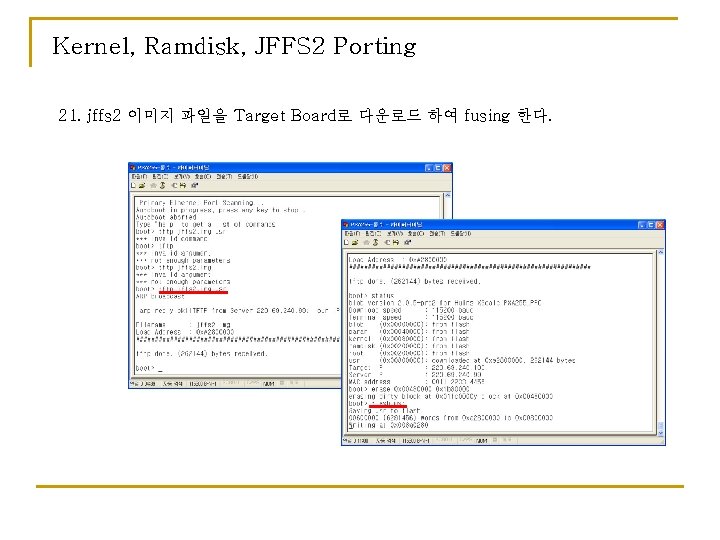Click Properties icon in front window toolbar
Screen dimensions: 720x540
coord(407,242)
